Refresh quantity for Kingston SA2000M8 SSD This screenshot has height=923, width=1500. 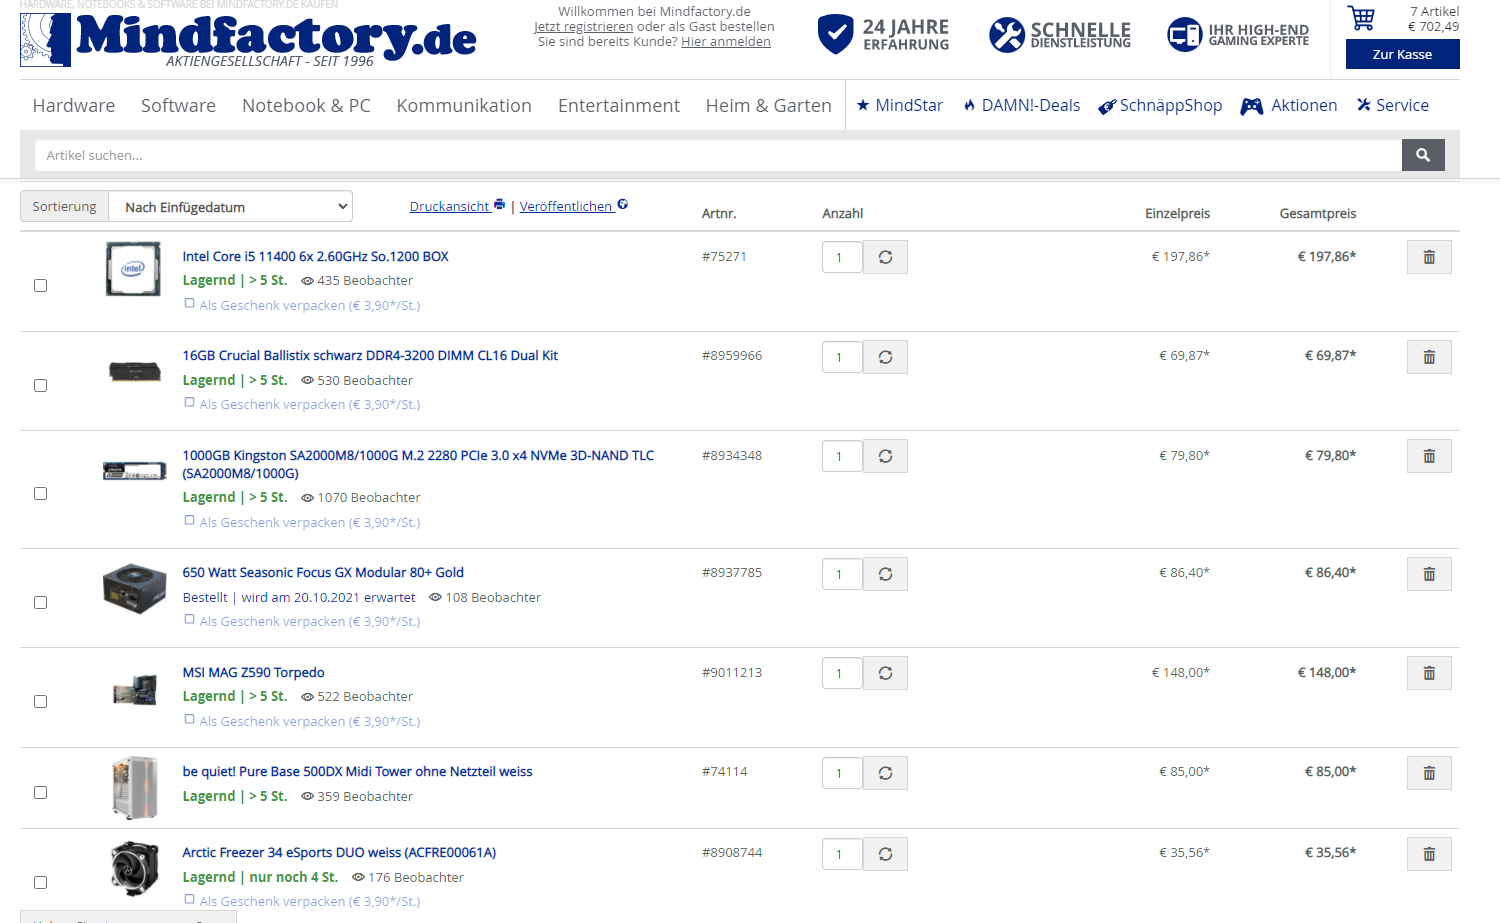(x=885, y=456)
